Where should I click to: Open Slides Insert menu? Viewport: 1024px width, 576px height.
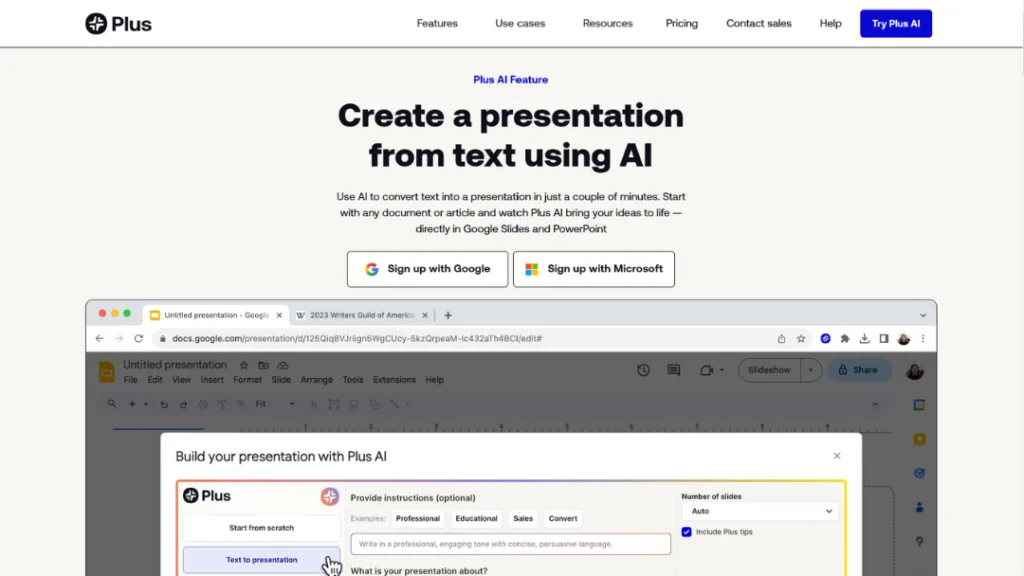(x=212, y=380)
